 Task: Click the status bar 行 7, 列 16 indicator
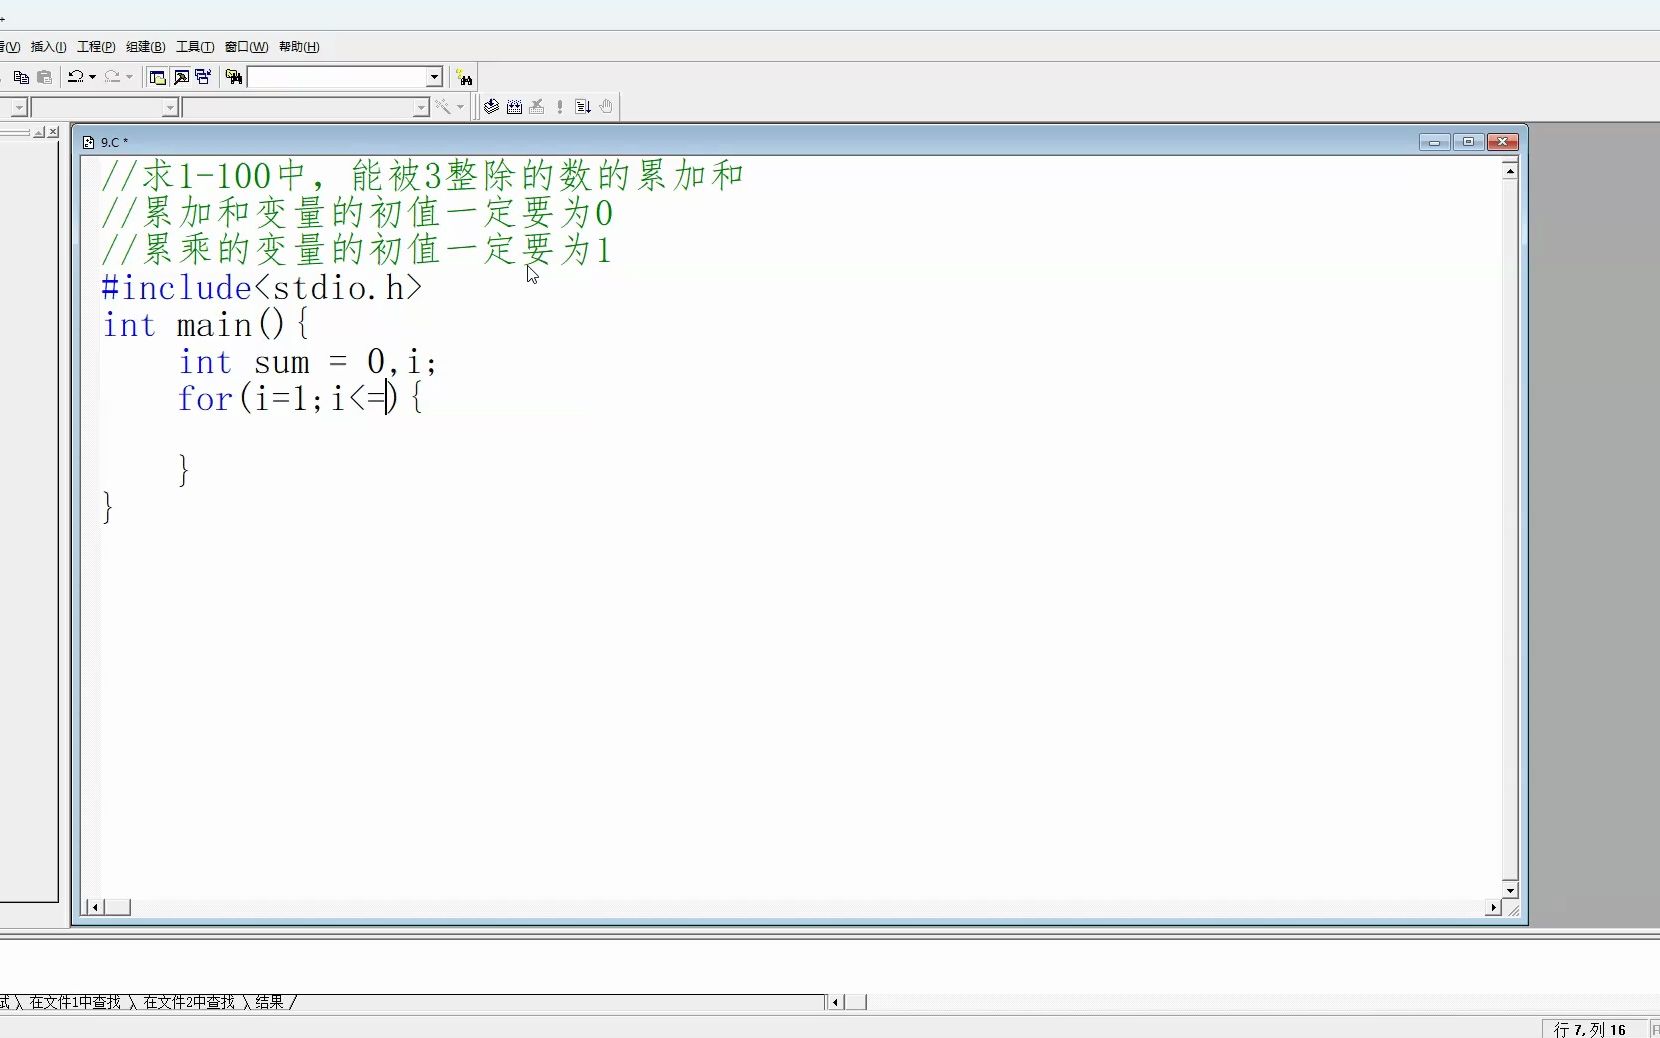(x=1591, y=1029)
